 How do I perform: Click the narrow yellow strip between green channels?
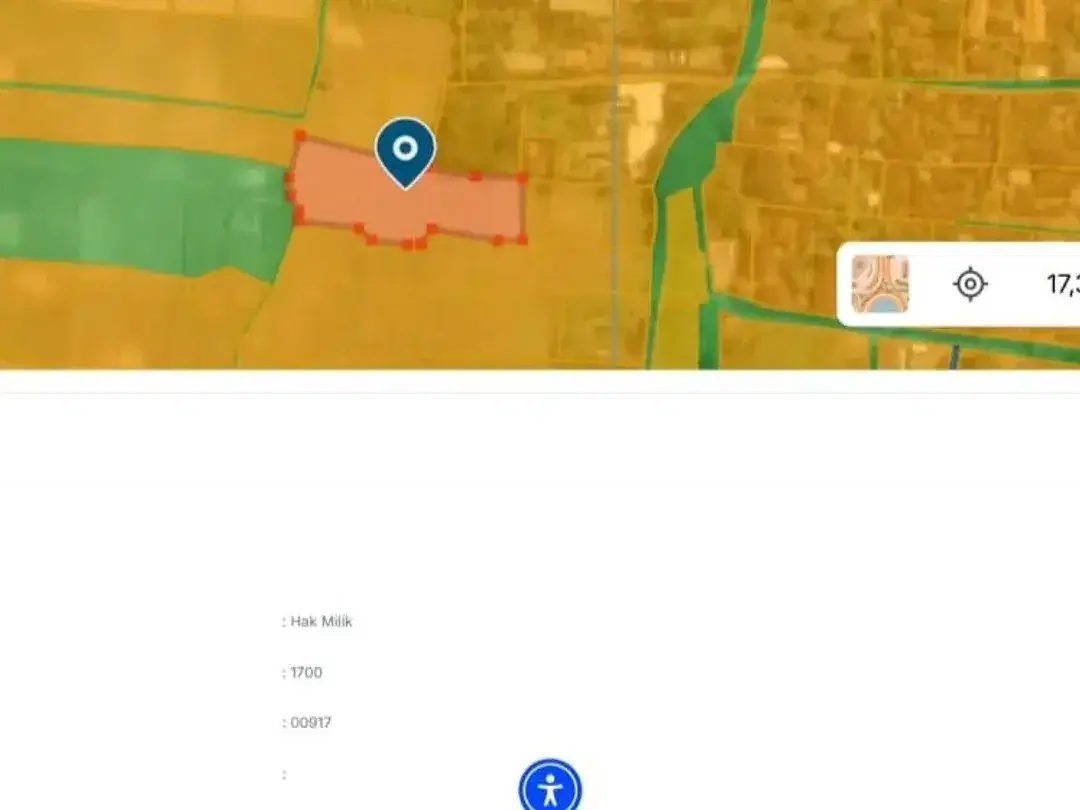pyautogui.click(x=676, y=276)
